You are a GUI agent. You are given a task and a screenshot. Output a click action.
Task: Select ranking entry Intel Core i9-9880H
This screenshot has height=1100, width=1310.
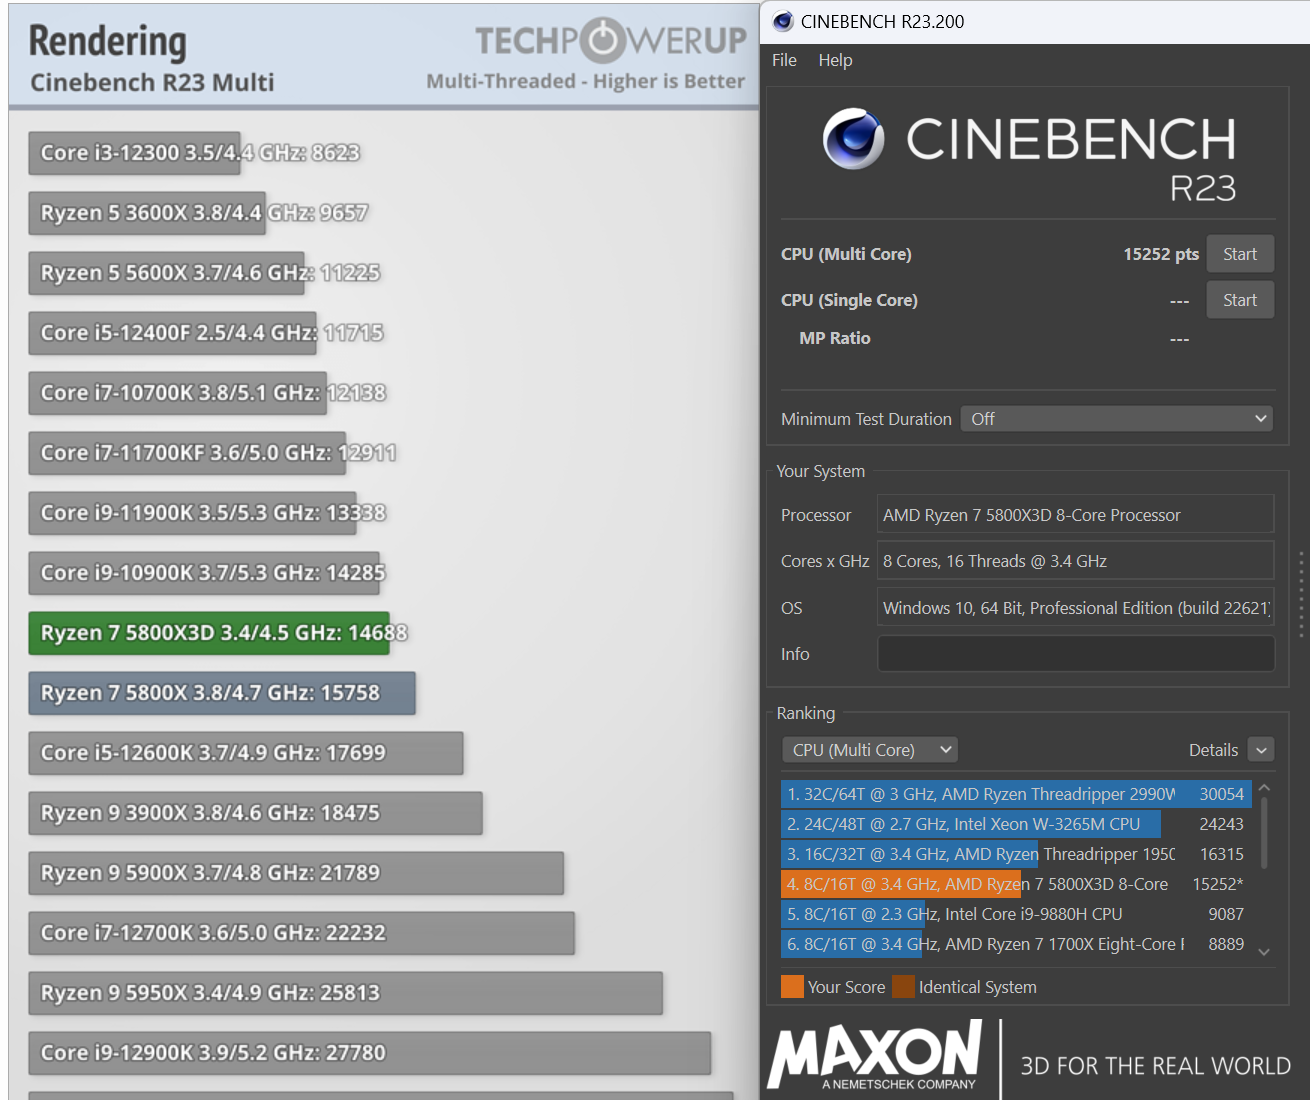click(x=1015, y=914)
